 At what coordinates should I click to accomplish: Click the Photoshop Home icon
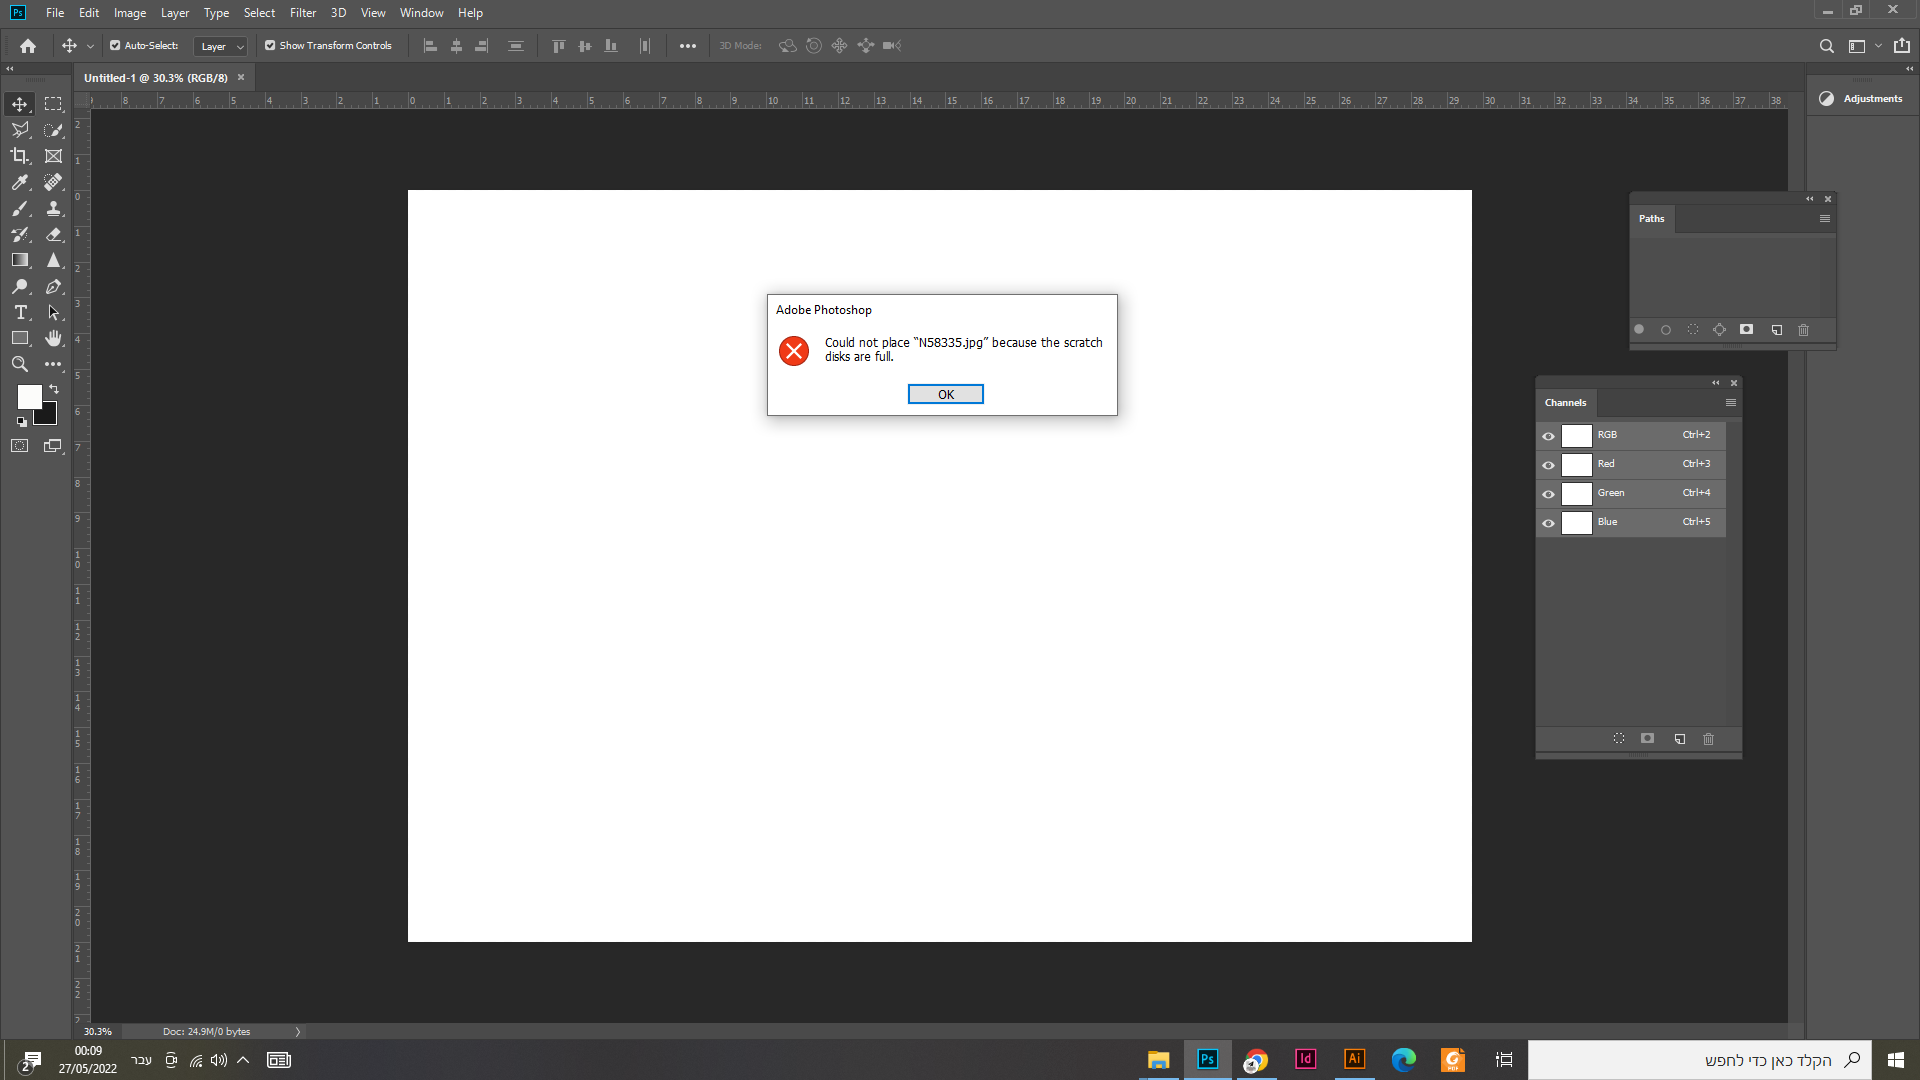tap(28, 46)
